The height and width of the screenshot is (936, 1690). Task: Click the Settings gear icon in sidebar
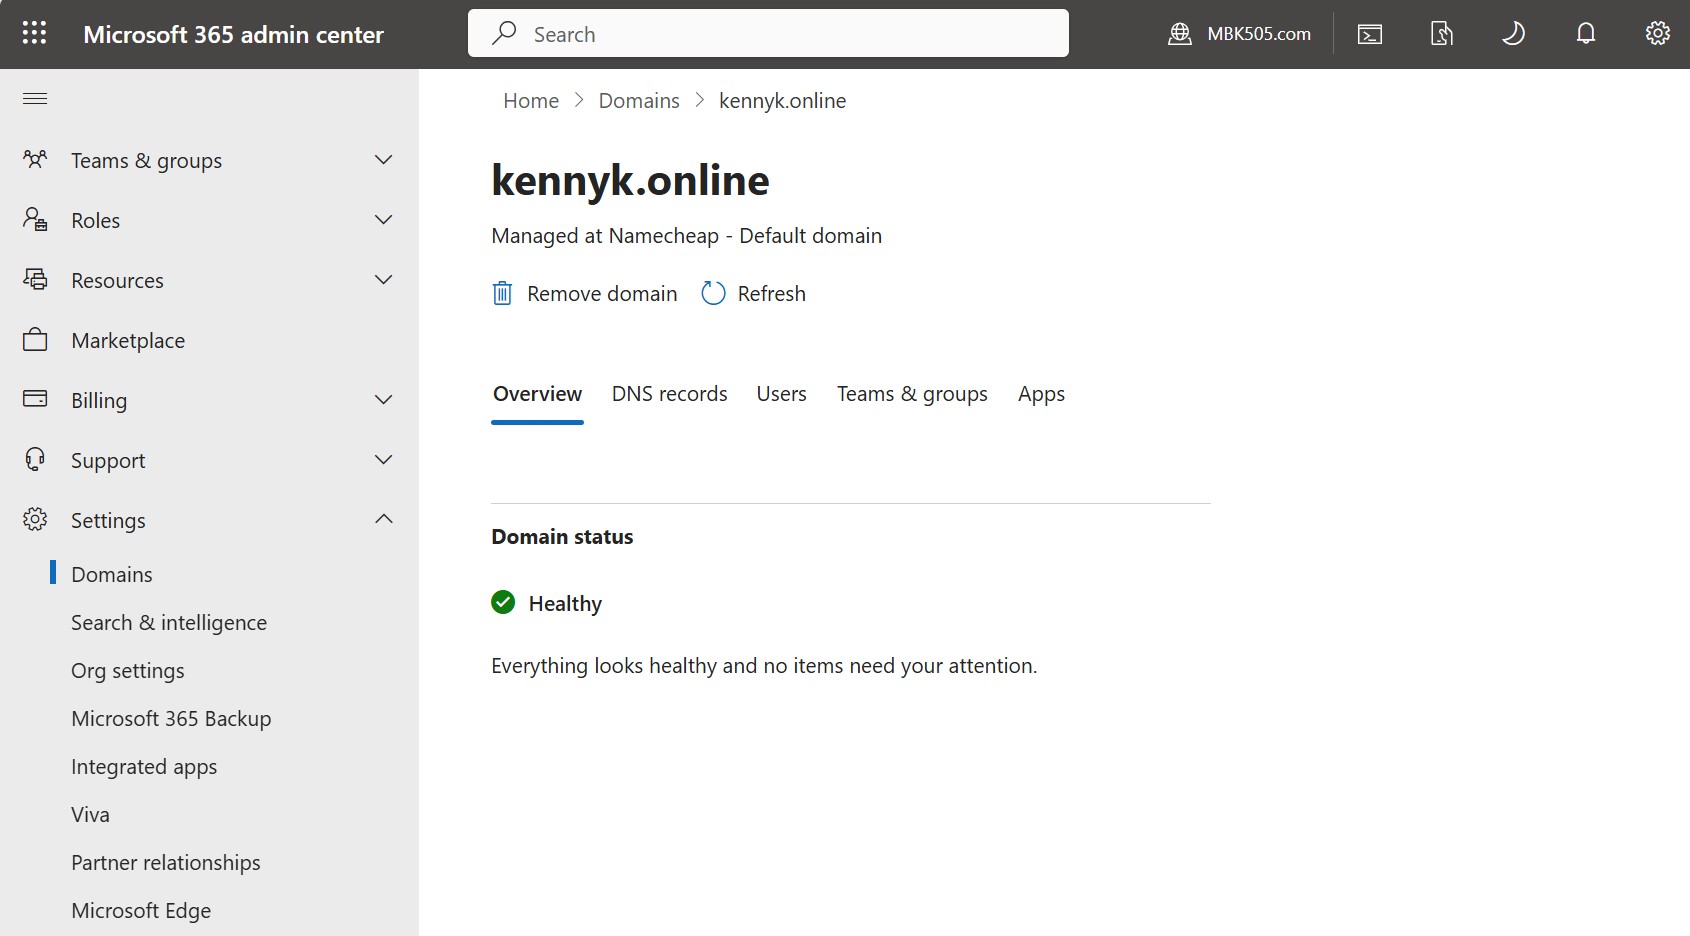tap(35, 519)
